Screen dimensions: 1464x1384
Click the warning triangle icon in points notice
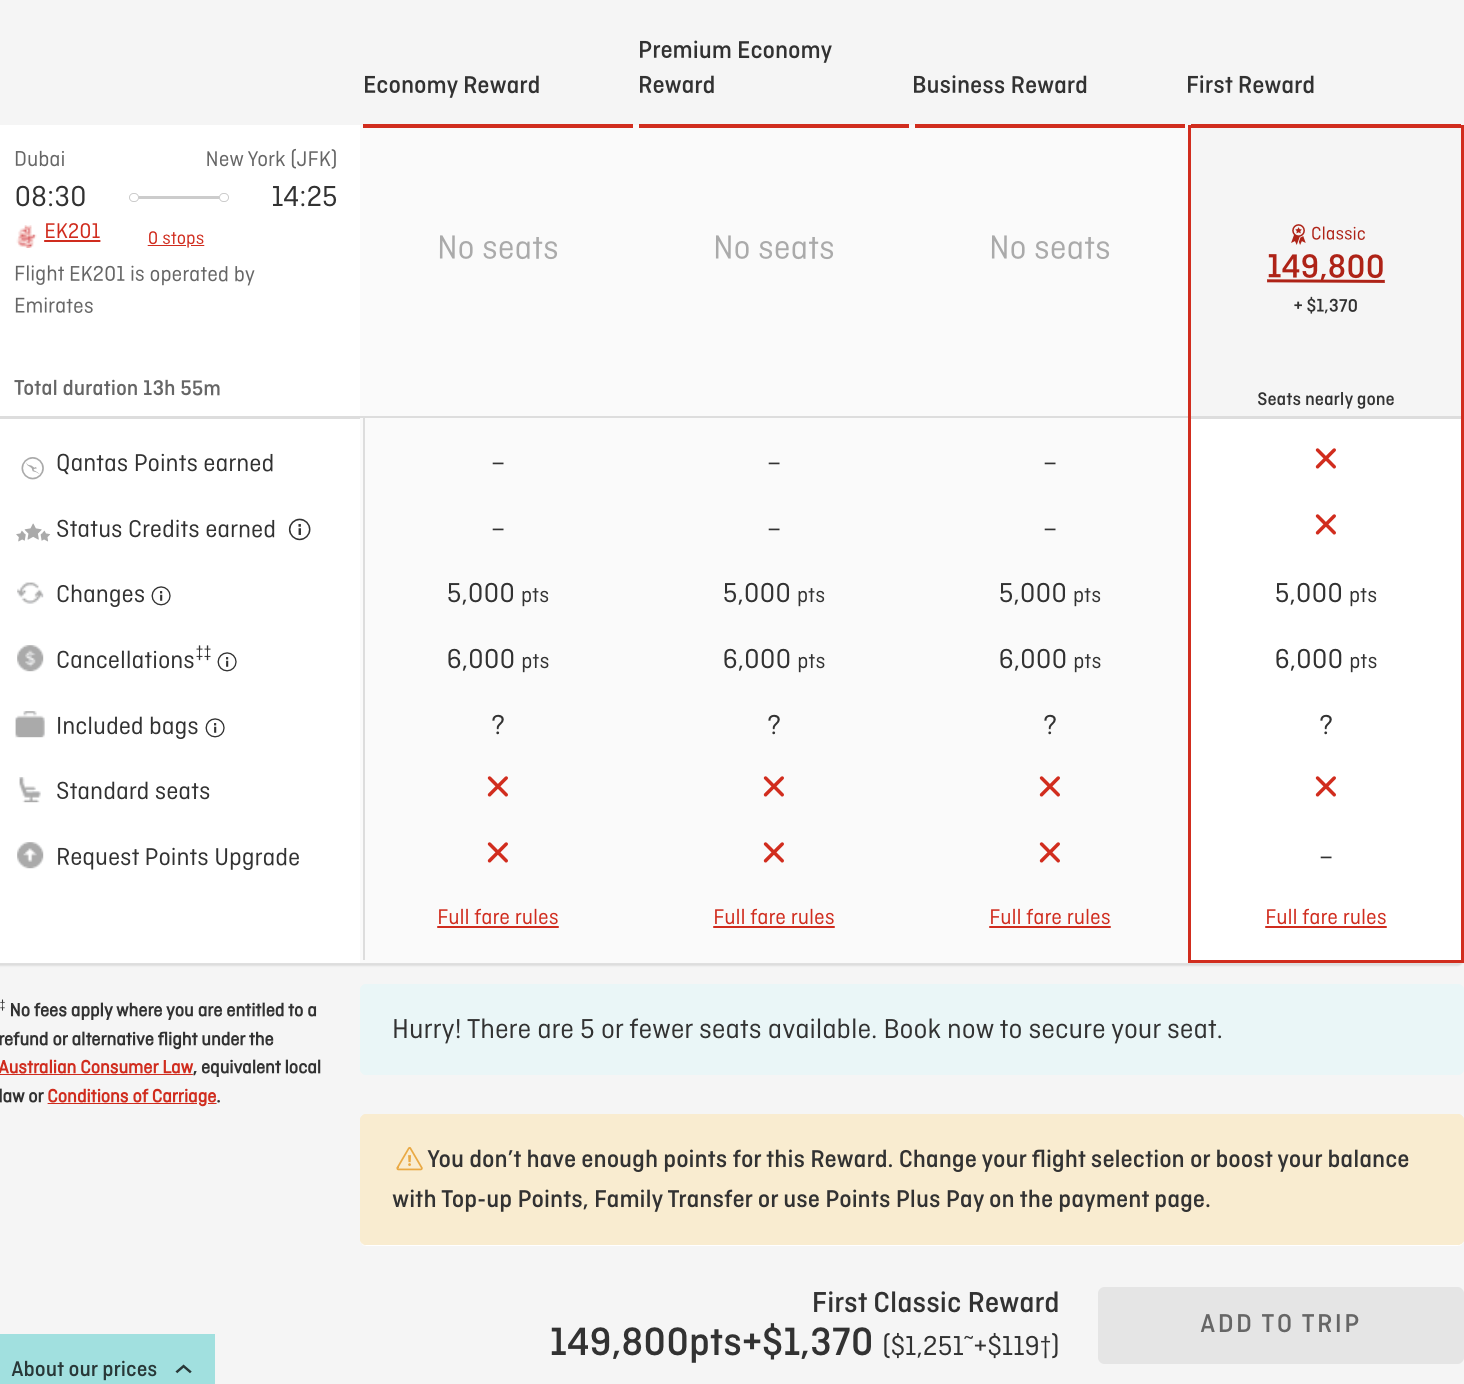409,1159
